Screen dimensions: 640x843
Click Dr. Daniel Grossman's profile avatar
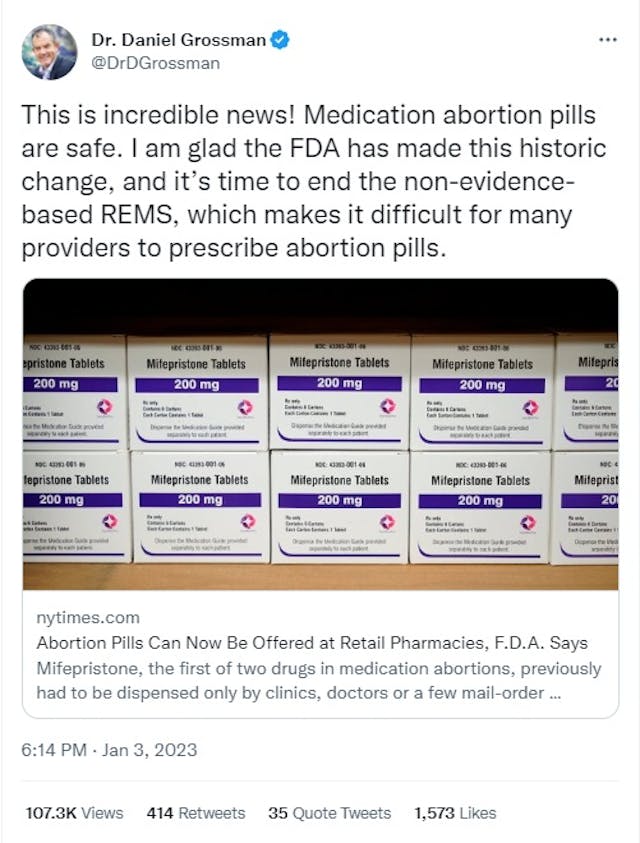49,52
